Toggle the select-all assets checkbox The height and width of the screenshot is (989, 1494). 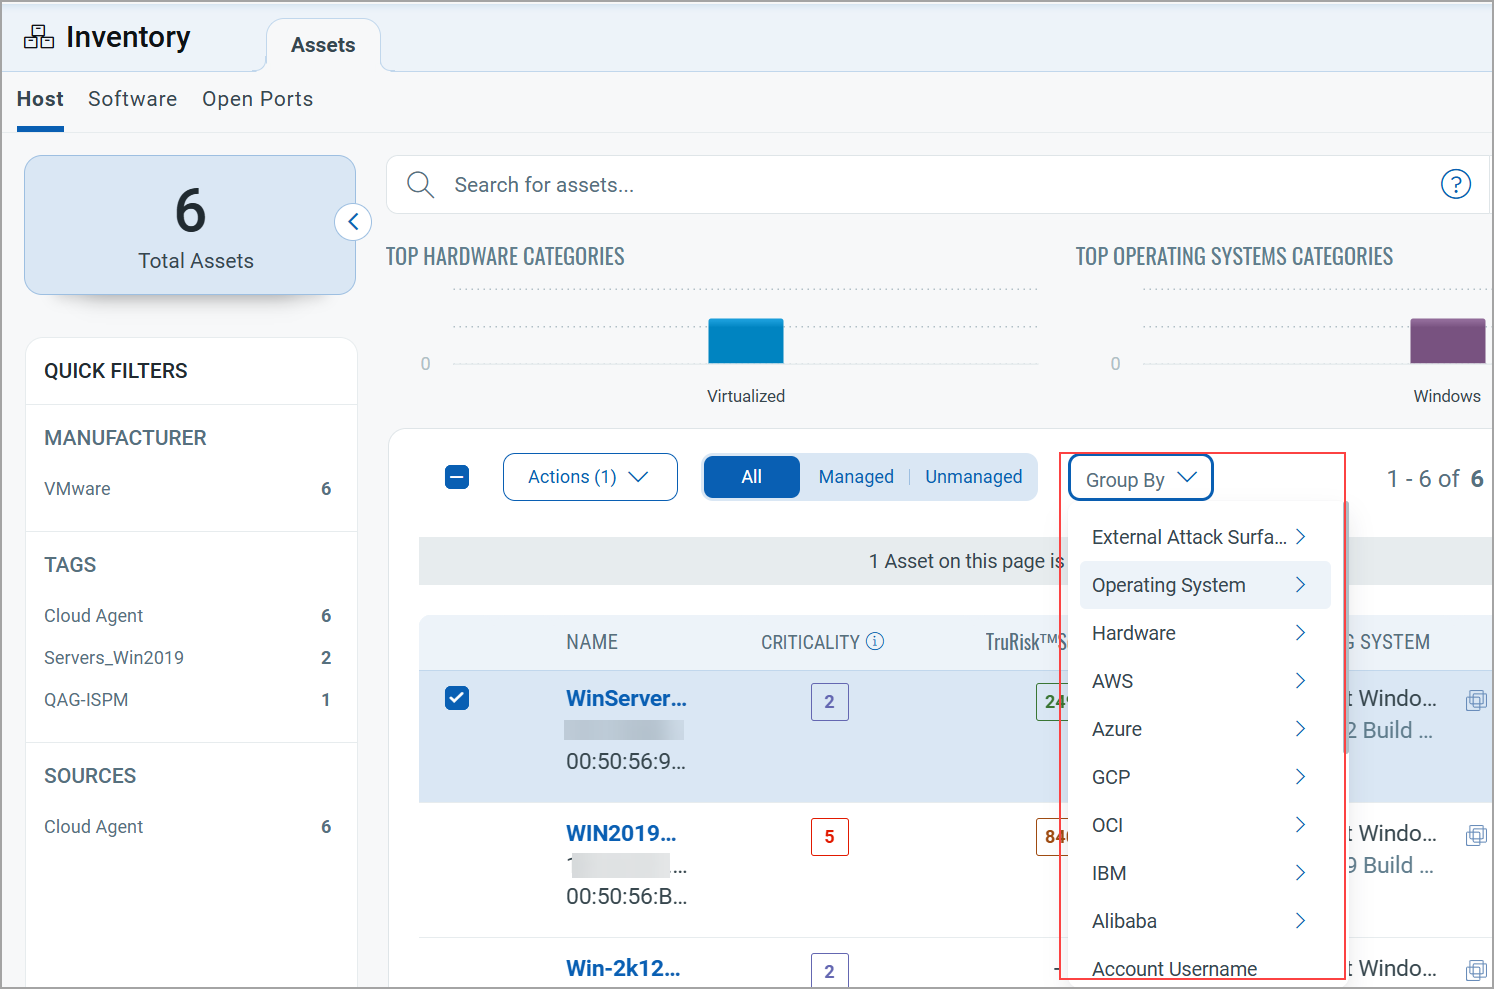(x=457, y=477)
